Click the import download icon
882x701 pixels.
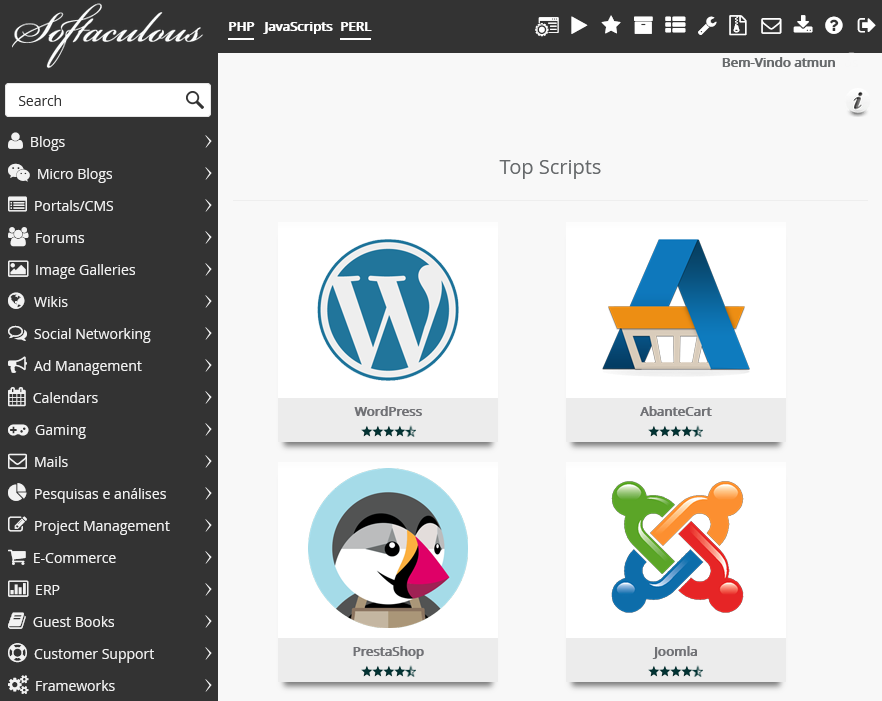click(x=803, y=25)
